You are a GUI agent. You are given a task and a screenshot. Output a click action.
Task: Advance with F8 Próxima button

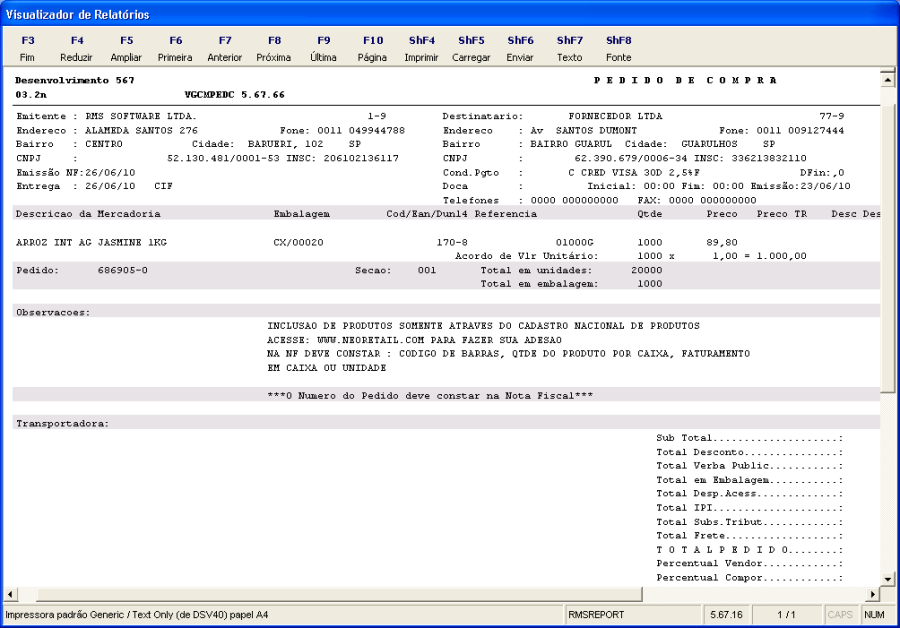coord(274,49)
